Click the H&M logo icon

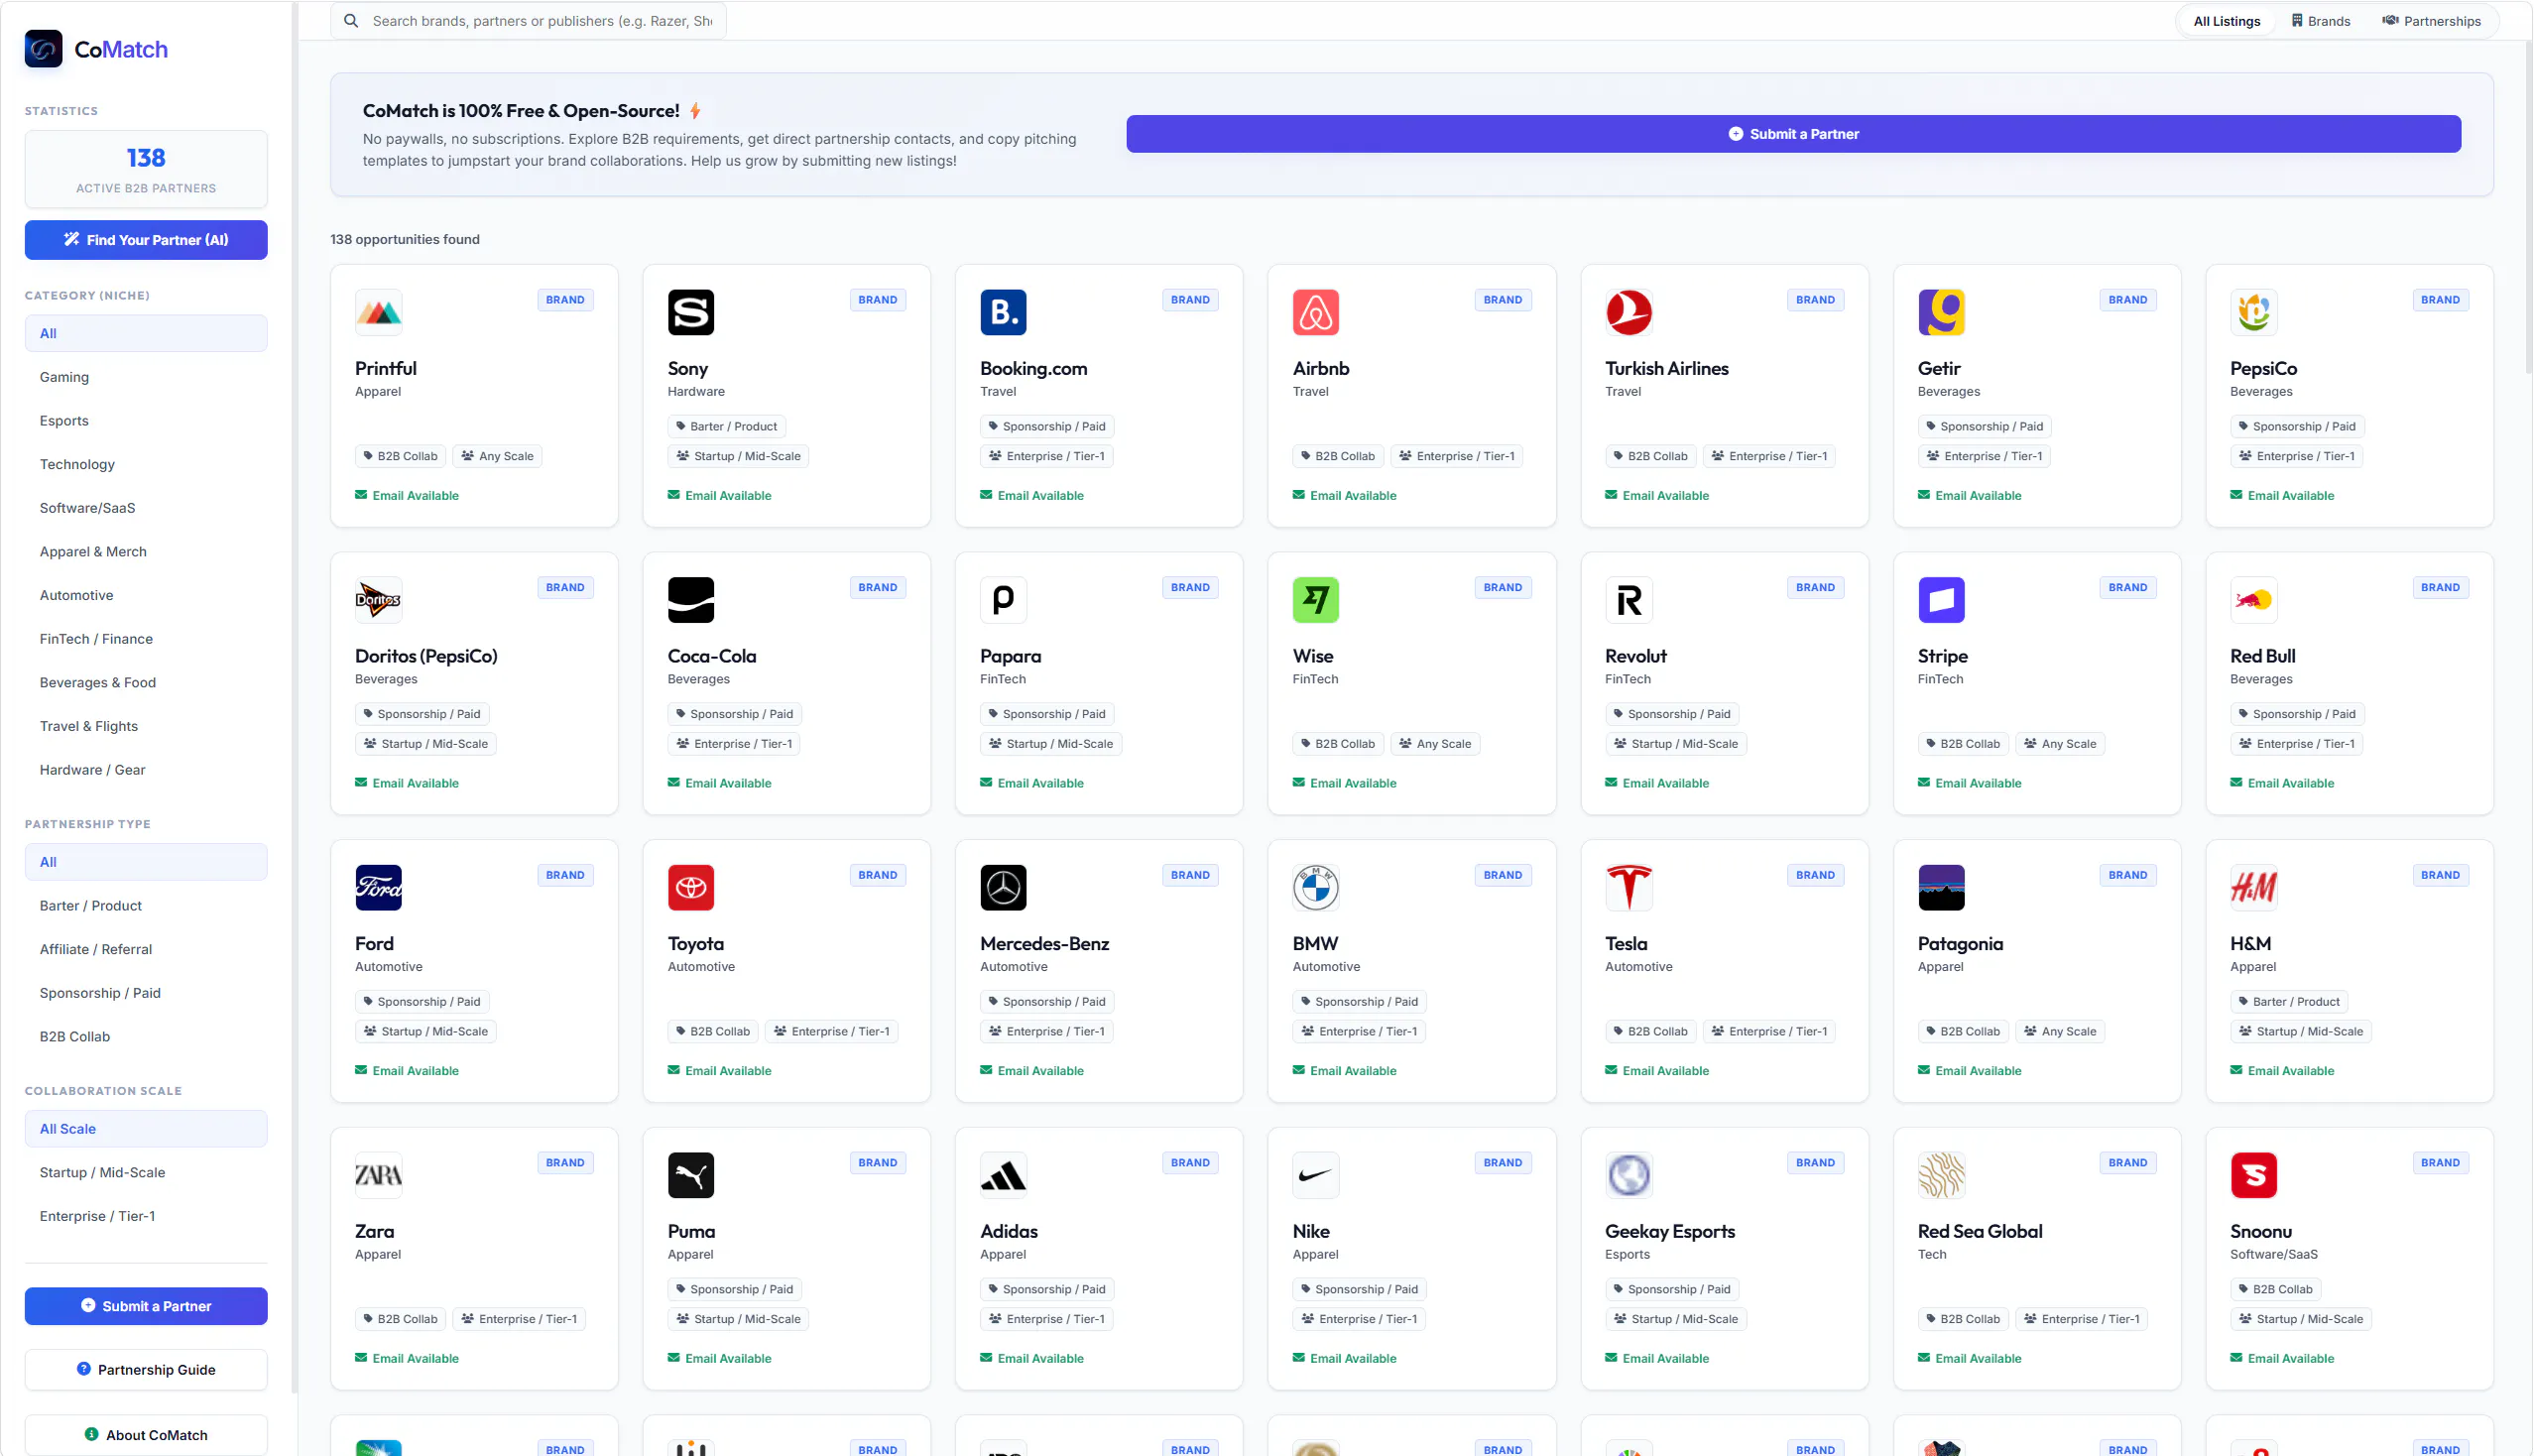coord(2253,888)
